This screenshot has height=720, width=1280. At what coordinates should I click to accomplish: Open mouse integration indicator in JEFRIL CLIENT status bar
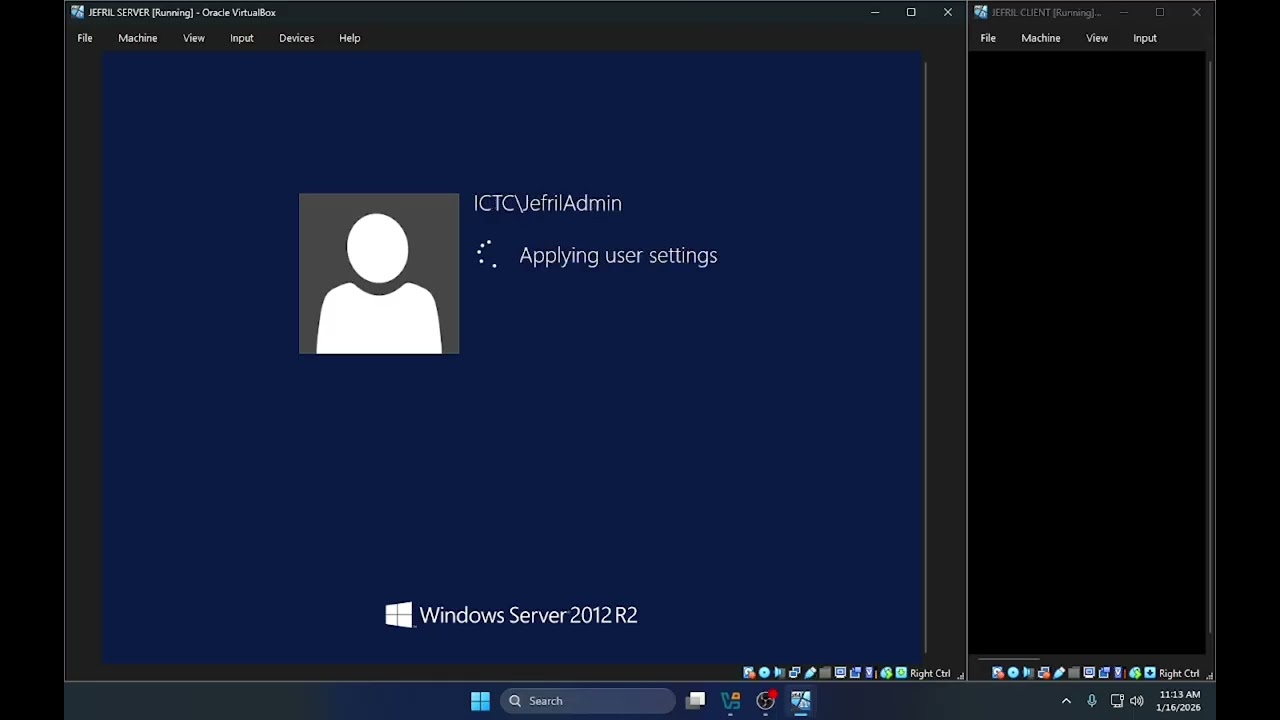(1135, 673)
